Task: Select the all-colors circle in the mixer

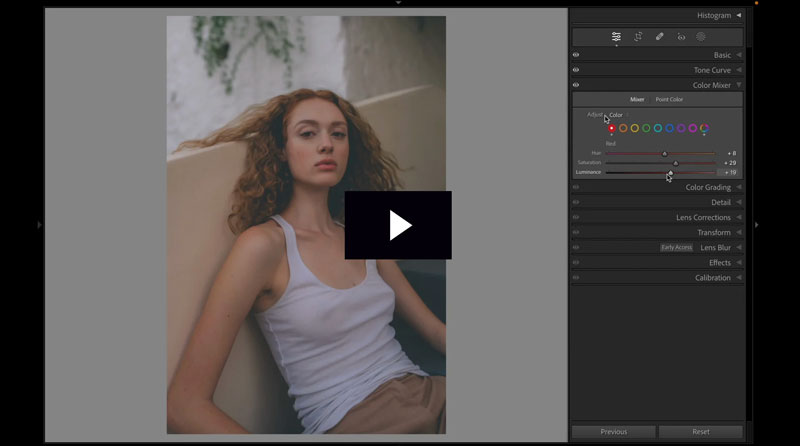Action: click(704, 128)
